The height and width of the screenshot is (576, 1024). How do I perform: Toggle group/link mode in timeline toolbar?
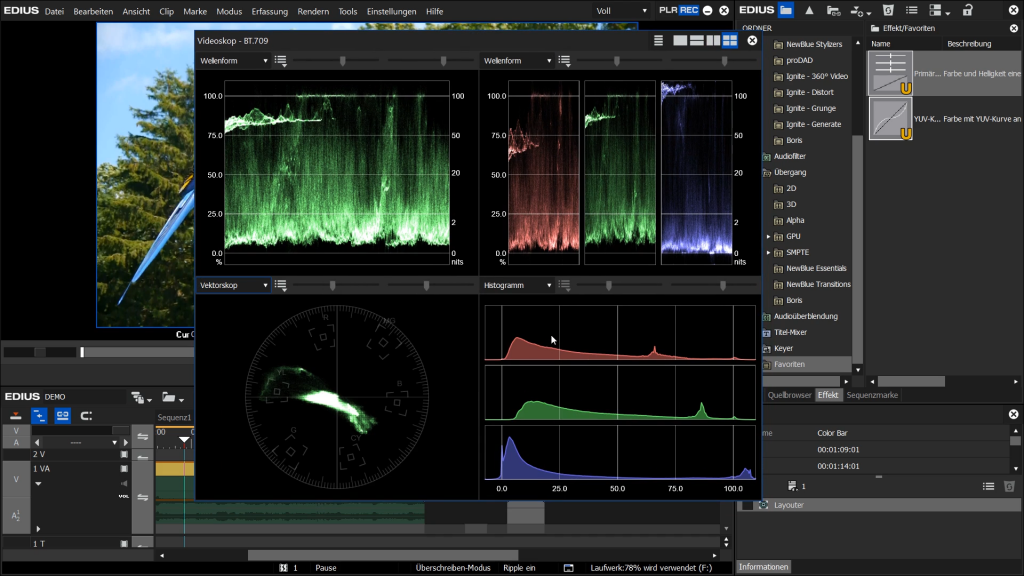pyautogui.click(x=63, y=416)
